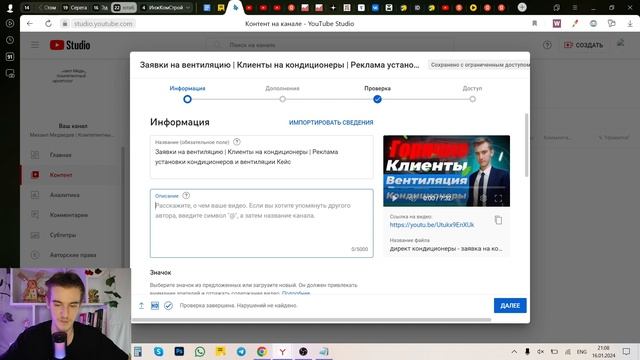
Task: Open video preview settings gear
Action: [x=484, y=198]
